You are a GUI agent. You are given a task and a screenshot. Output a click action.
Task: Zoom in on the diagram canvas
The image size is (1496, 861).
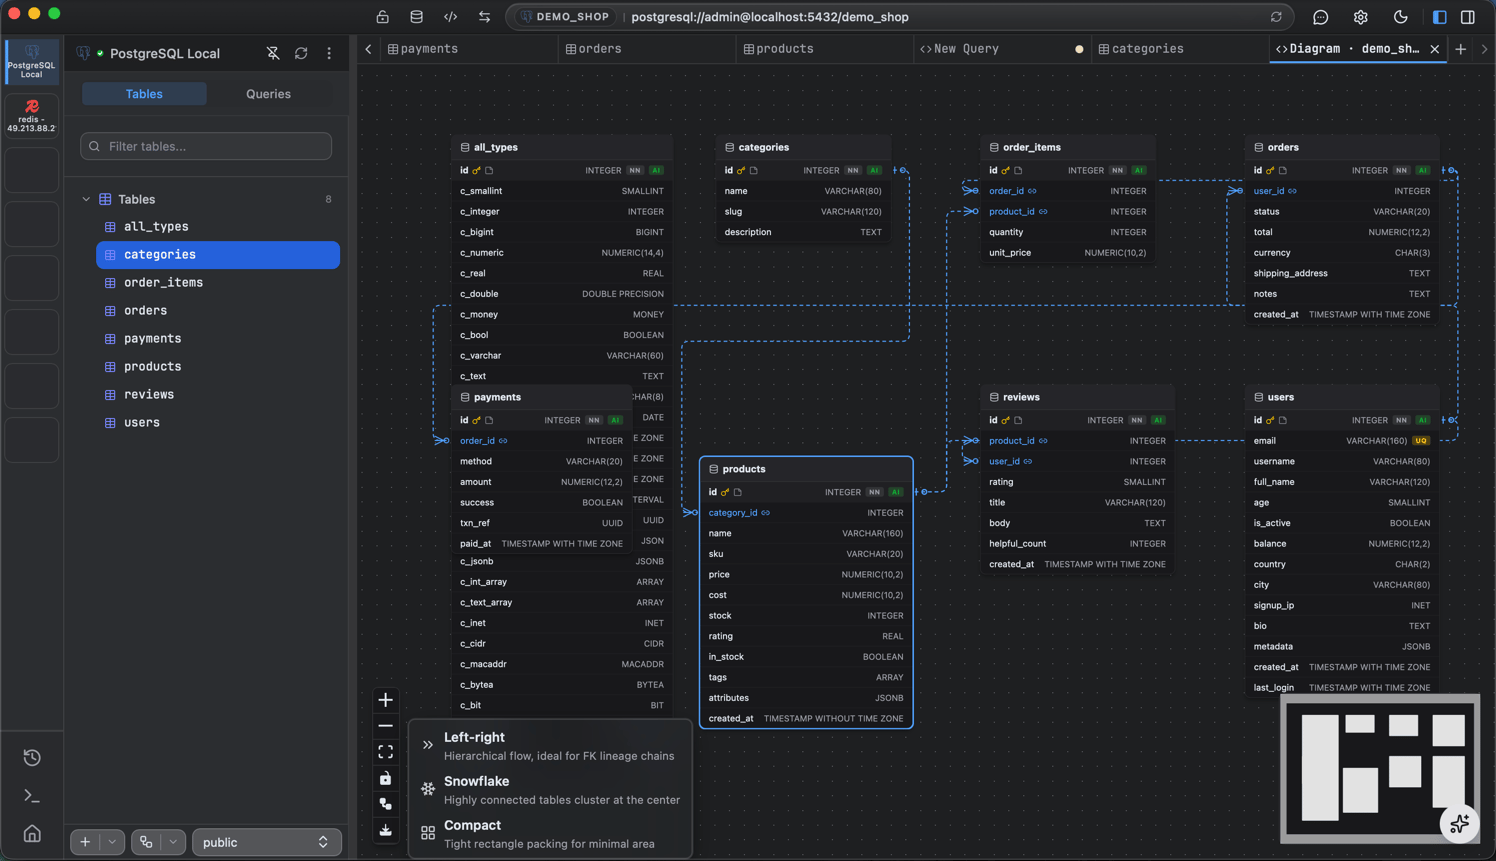385,700
